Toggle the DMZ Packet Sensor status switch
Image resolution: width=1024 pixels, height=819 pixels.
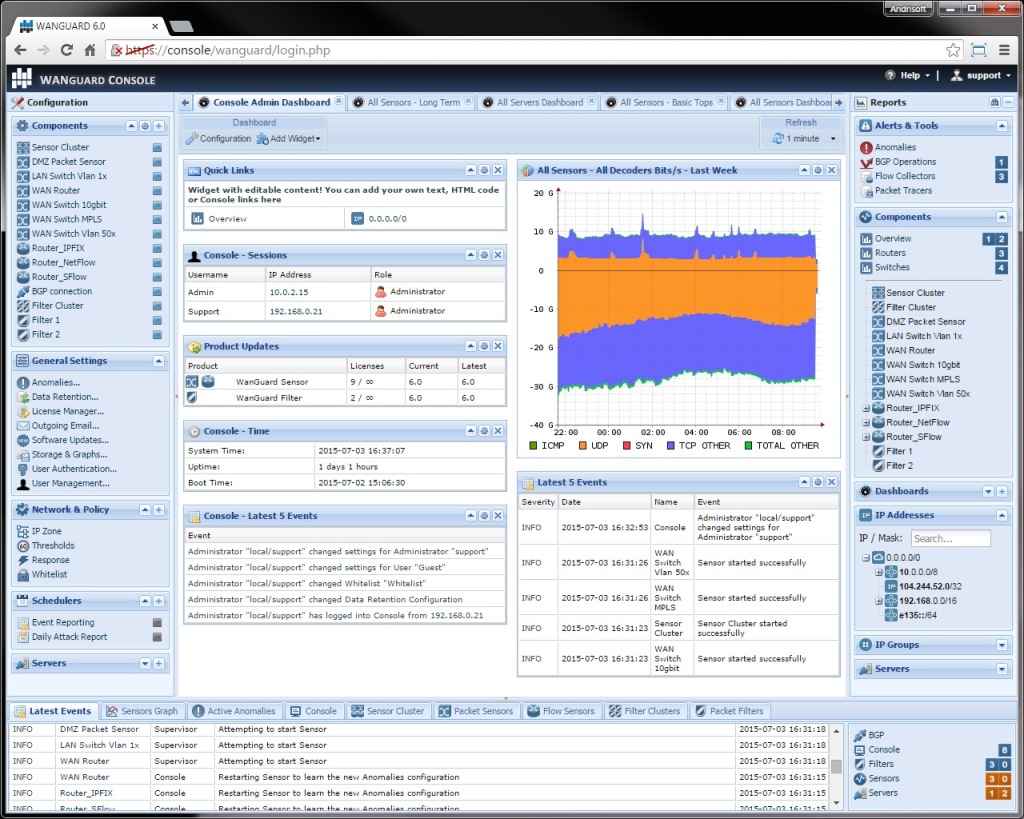[155, 161]
